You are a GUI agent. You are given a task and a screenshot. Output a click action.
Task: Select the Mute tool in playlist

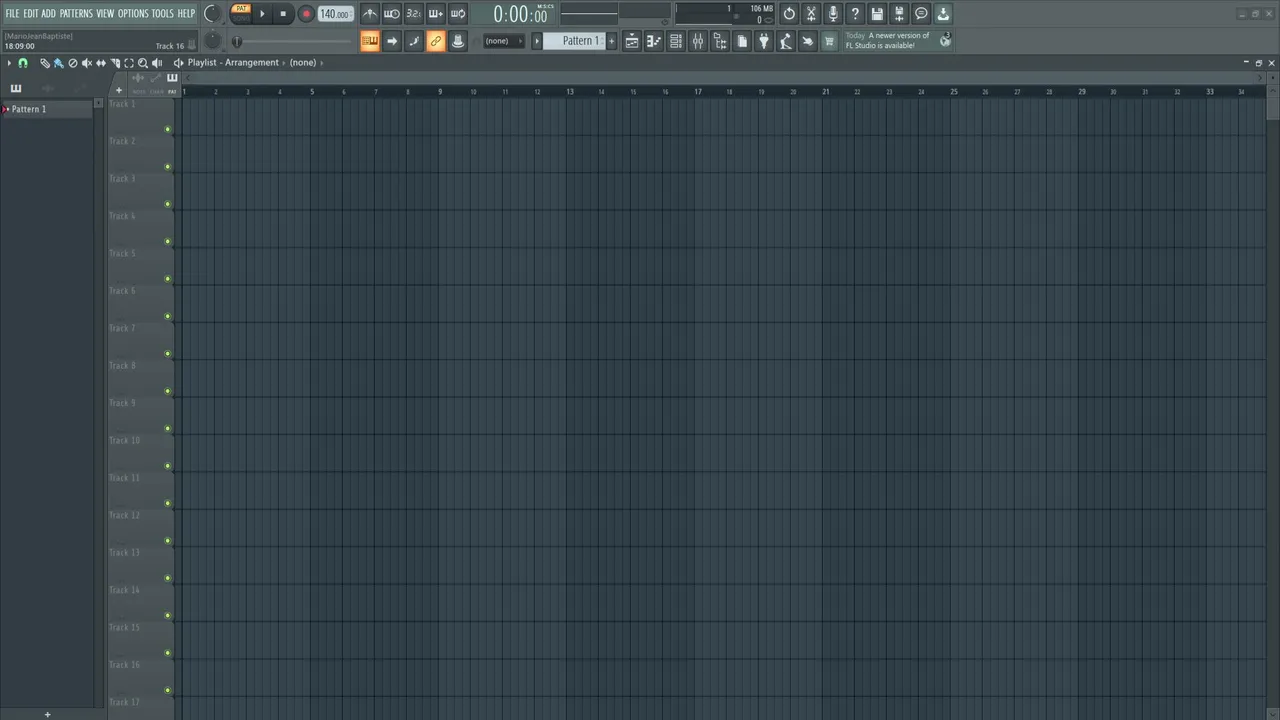(86, 63)
